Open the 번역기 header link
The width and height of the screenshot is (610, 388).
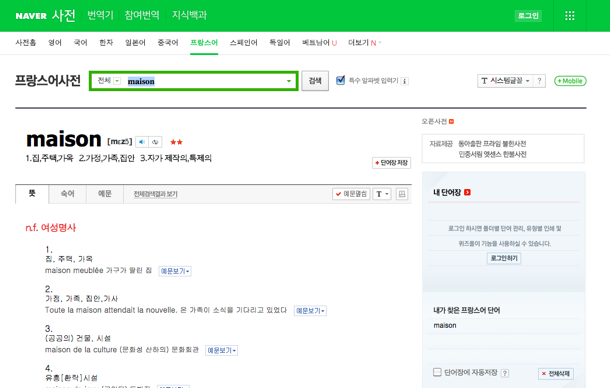point(100,15)
